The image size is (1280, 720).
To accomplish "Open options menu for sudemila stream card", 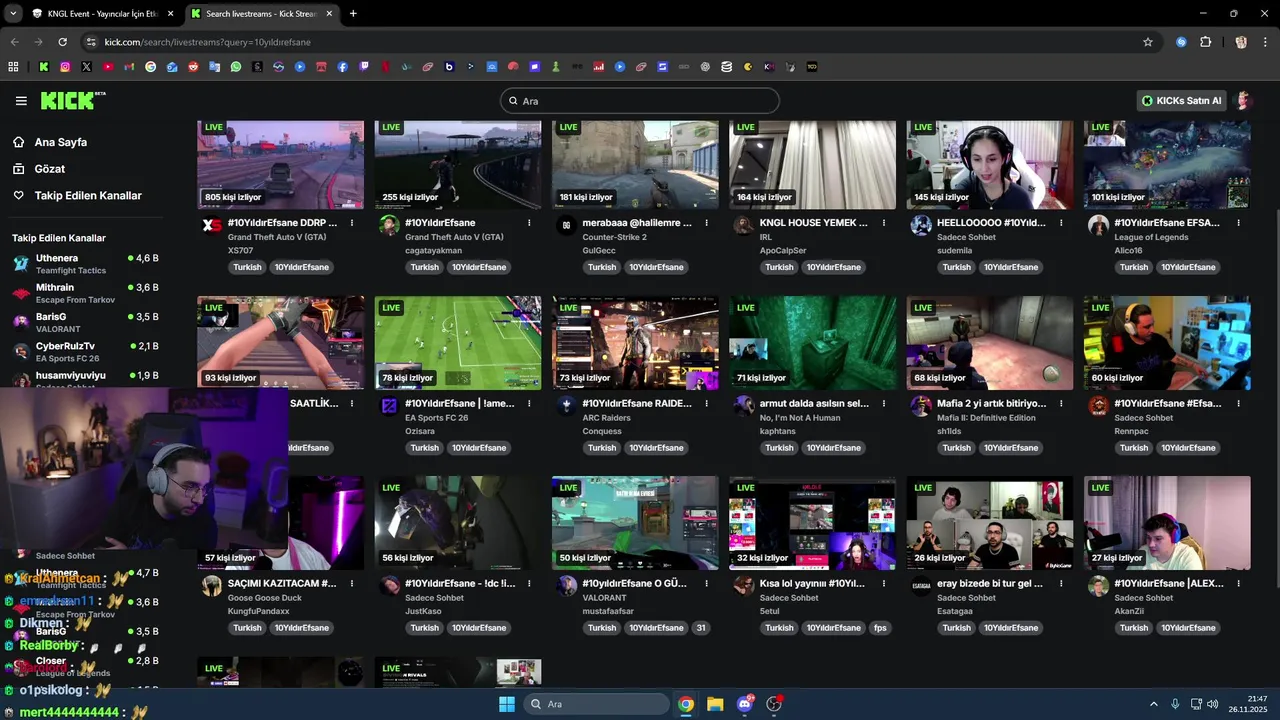I will coord(1061,223).
